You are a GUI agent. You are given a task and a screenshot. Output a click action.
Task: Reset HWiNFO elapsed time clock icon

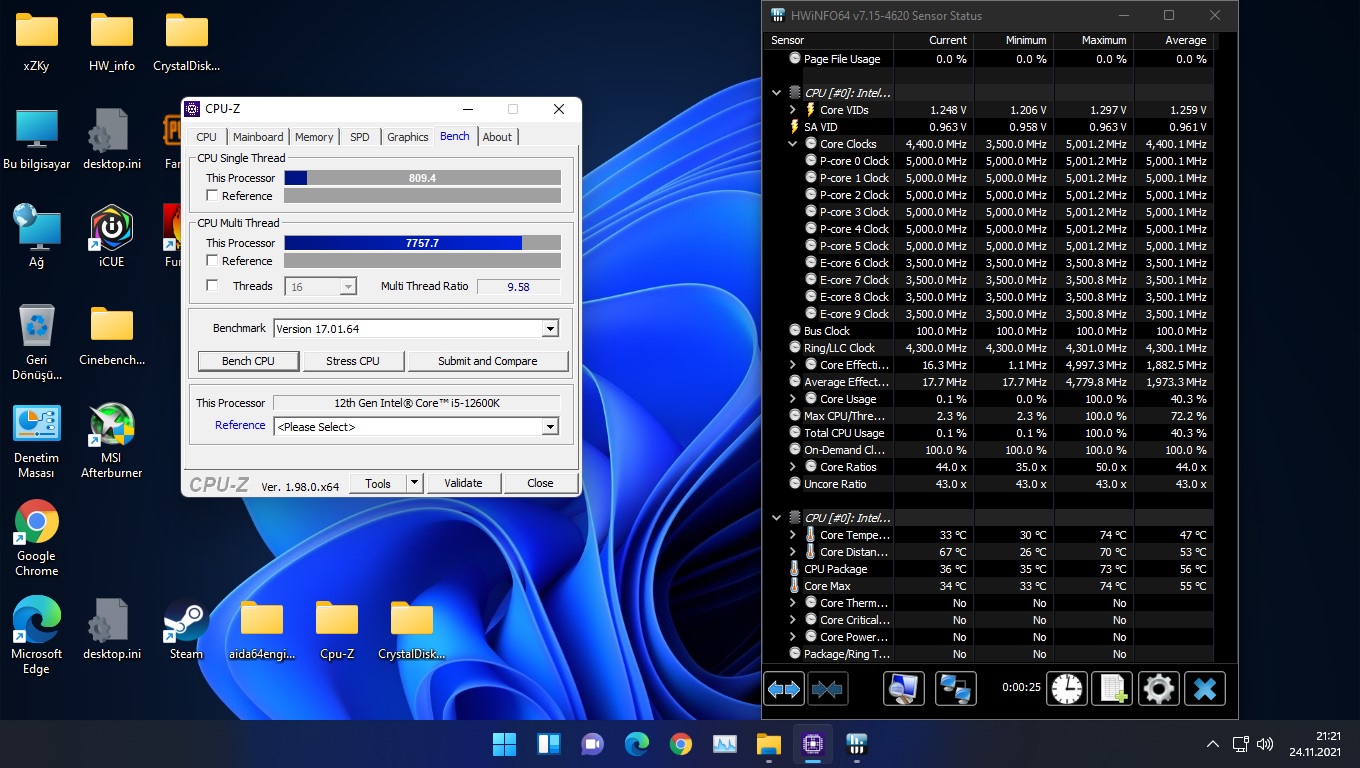[1067, 688]
